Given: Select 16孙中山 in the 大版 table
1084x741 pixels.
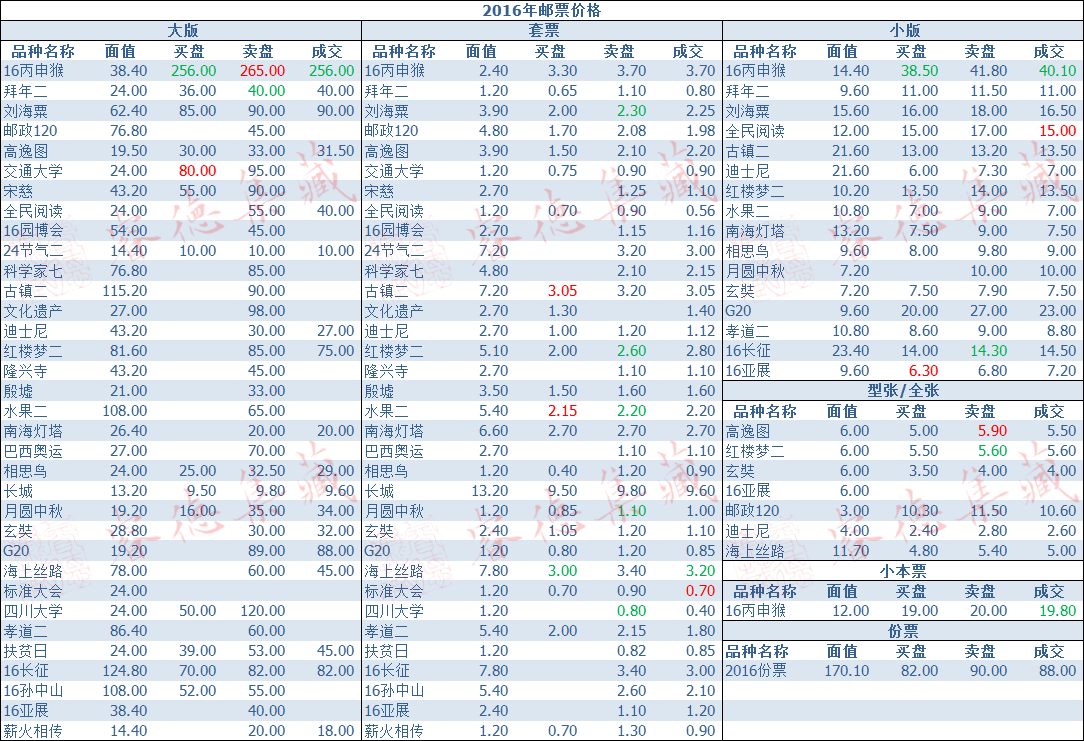Looking at the screenshot, I should (x=33, y=691).
